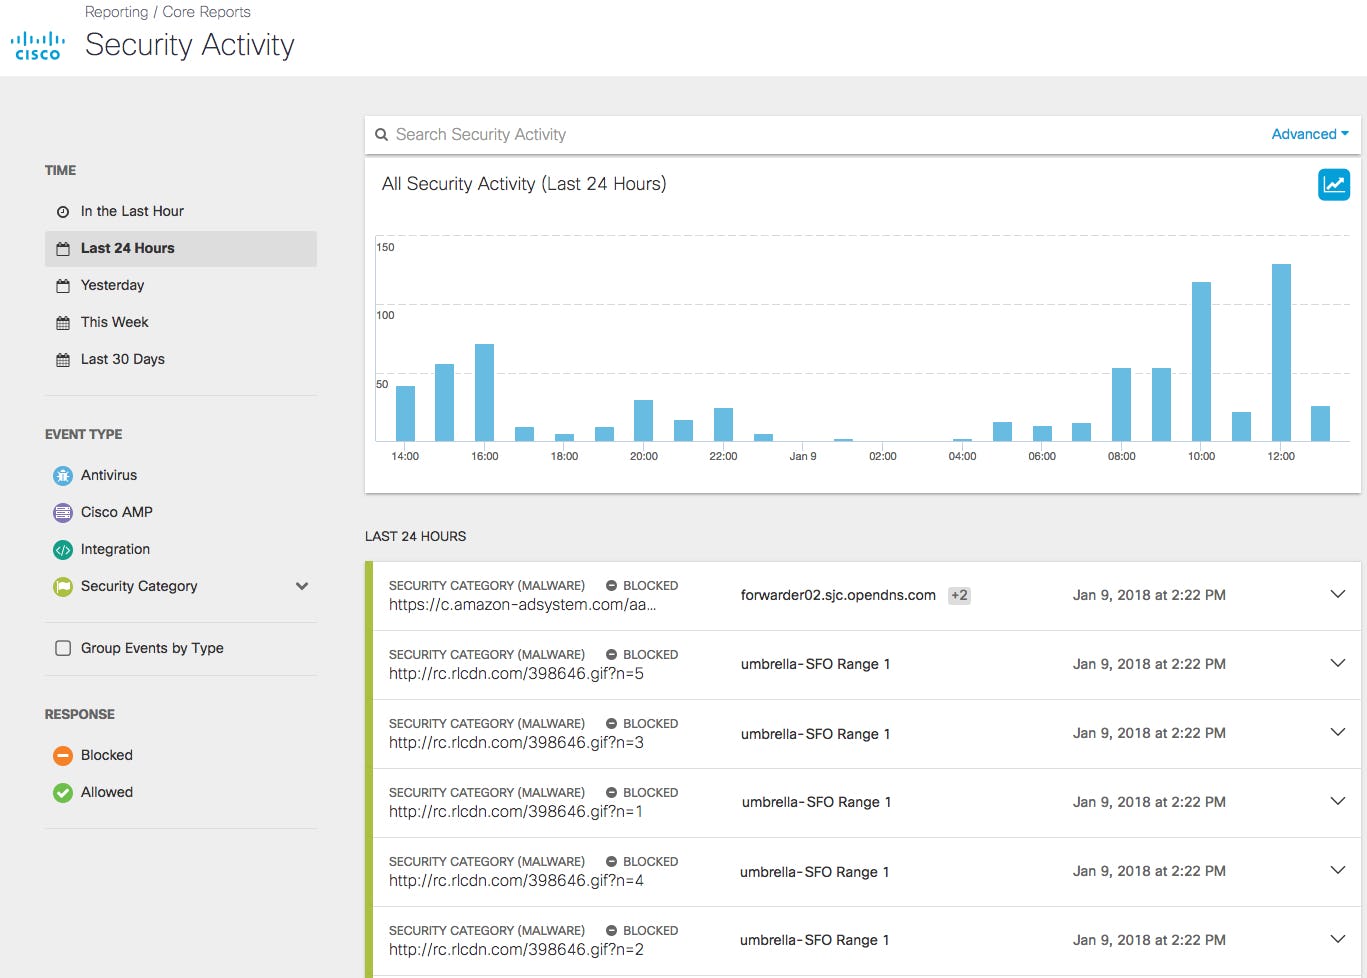Click the Security Category event type icon
This screenshot has width=1367, height=978.
pyautogui.click(x=62, y=586)
